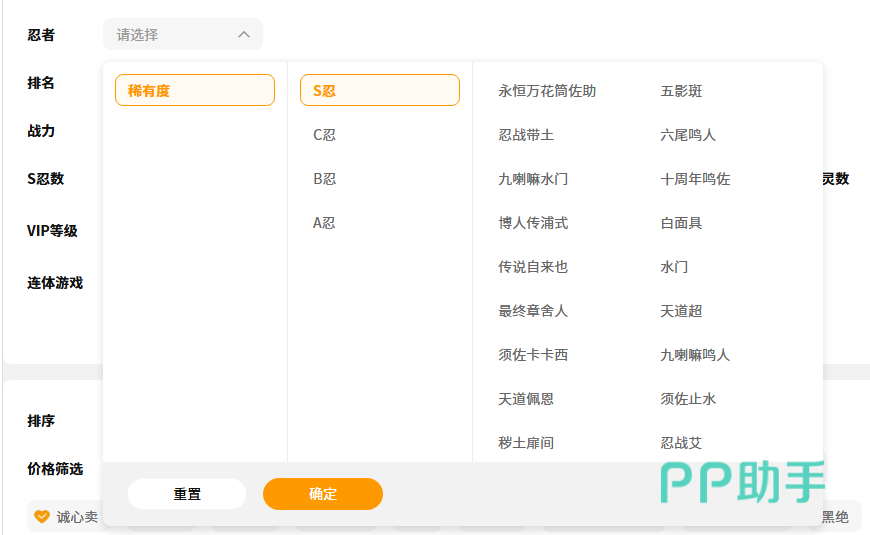Open the 请选择 ninja selector field
Screen dimensions: 870x535
(183, 34)
